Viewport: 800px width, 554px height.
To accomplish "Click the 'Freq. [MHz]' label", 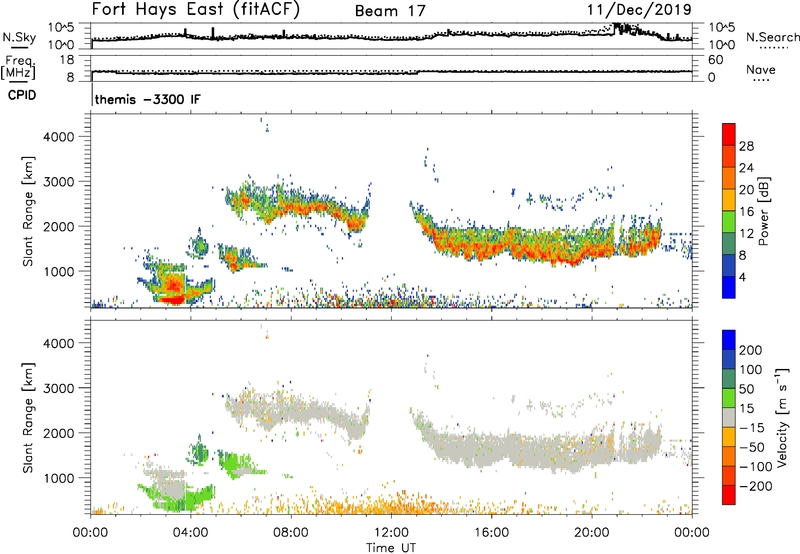I will (x=18, y=67).
